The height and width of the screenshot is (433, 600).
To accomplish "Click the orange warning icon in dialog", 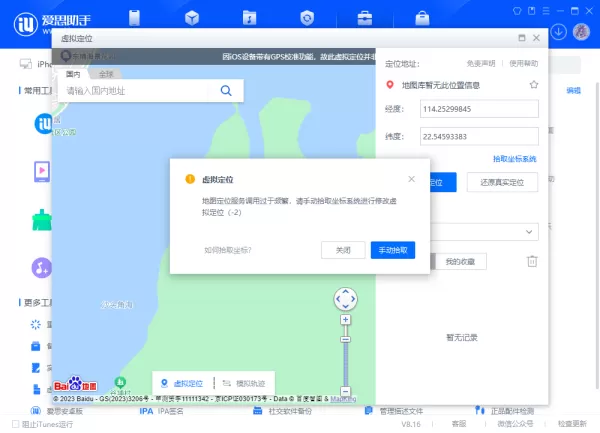I will pos(190,179).
